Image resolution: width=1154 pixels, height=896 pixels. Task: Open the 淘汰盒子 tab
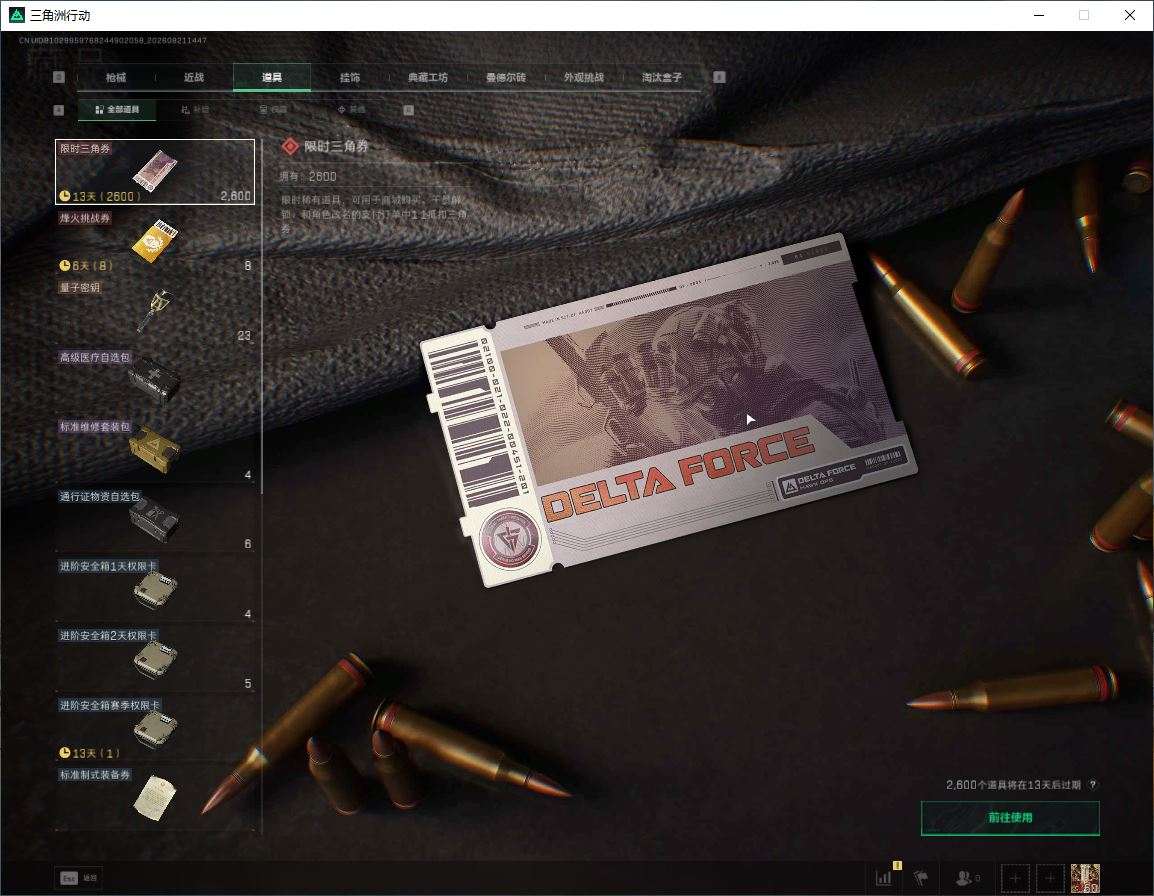tap(662, 77)
